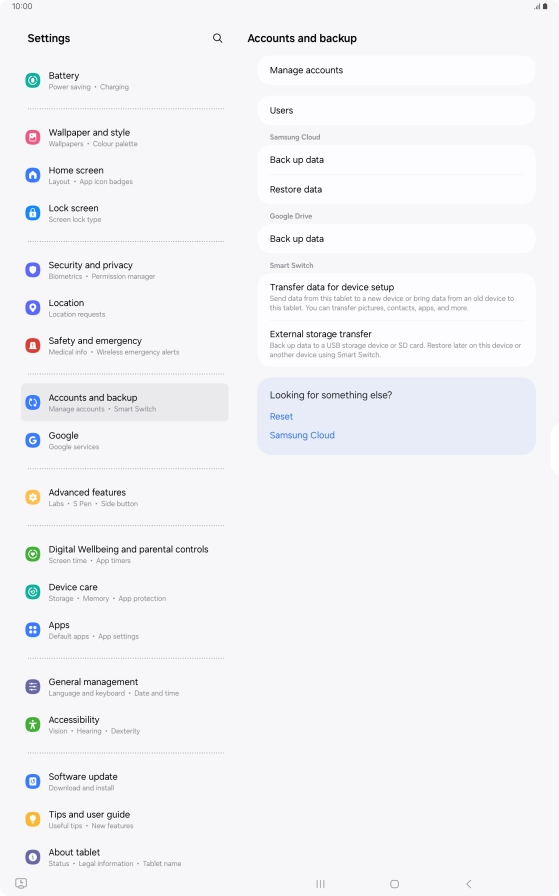
Task: Select Software update in the sidebar
Action: (125, 782)
